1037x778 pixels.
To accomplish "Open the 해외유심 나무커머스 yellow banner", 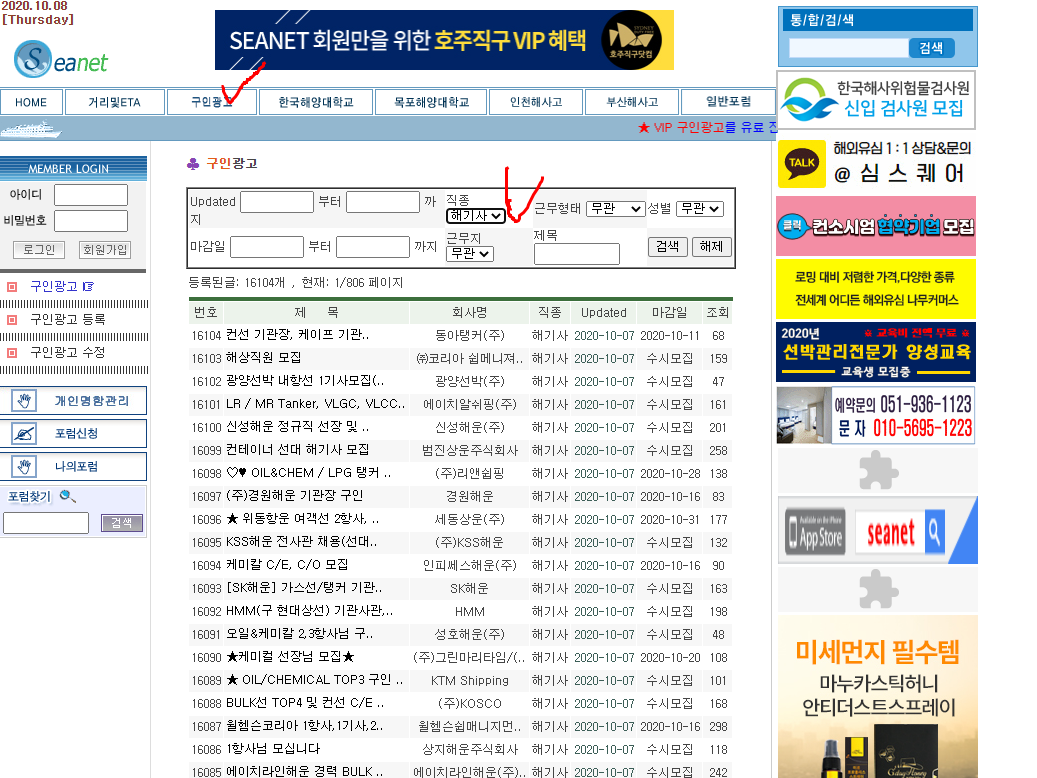I will pos(876,289).
